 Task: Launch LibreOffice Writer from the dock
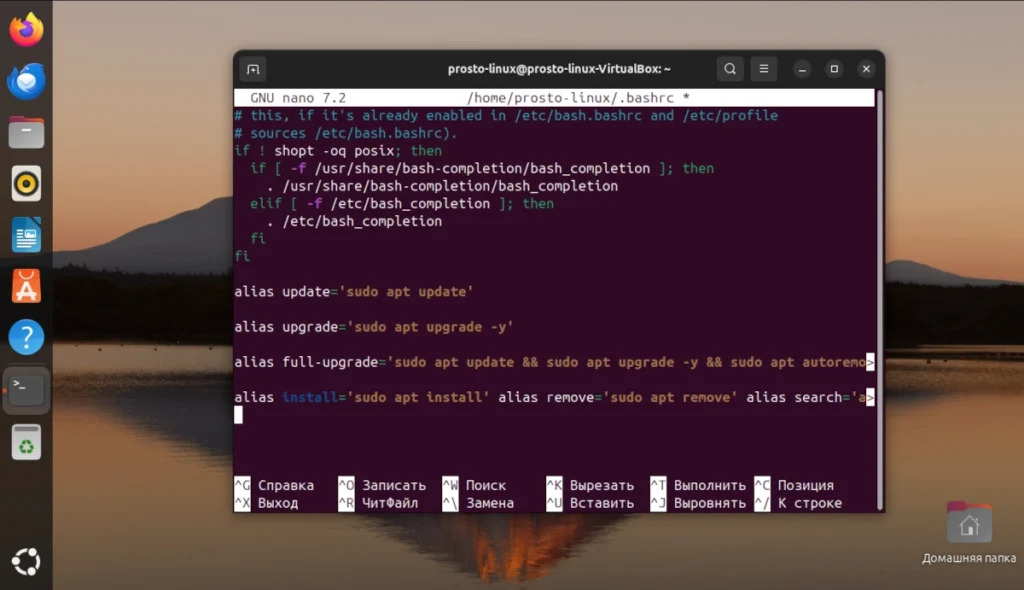(x=26, y=235)
